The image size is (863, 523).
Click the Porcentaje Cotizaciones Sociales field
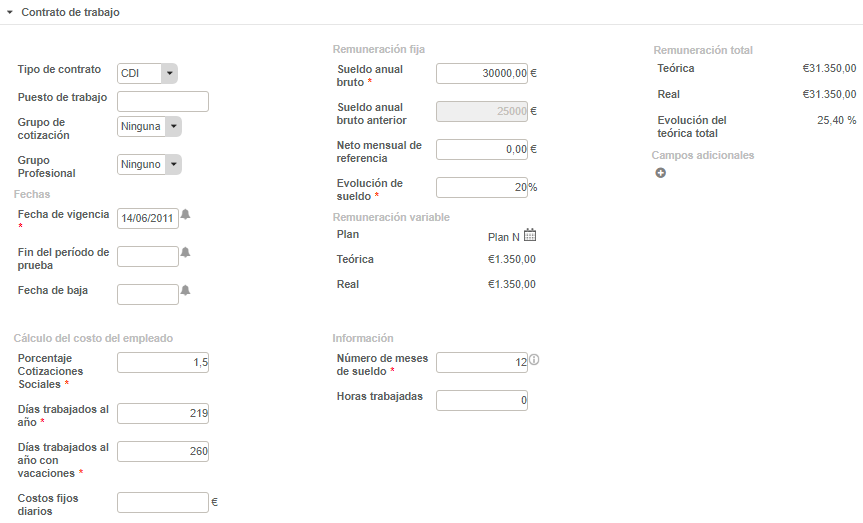163,363
